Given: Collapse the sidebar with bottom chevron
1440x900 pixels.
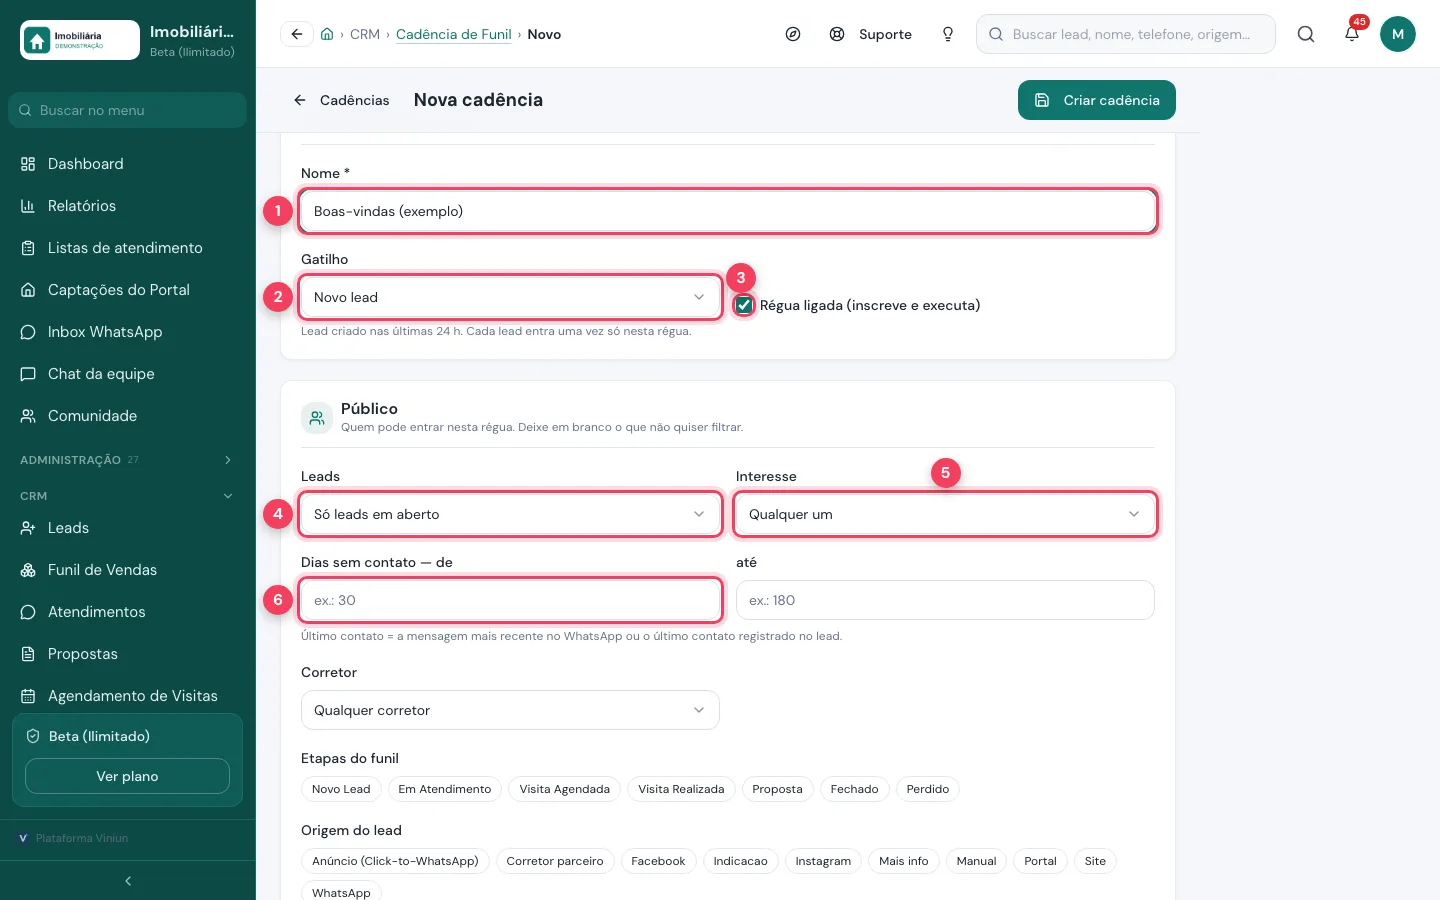Looking at the screenshot, I should coord(128,881).
